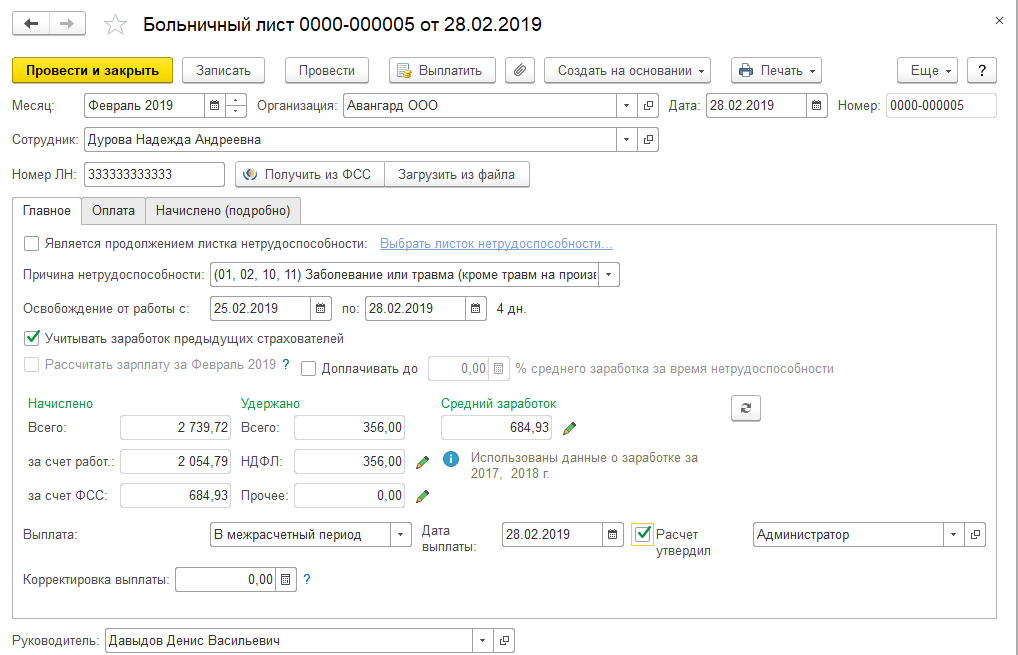Open calendar for Дата выплаты field
The image size is (1018, 655).
click(x=611, y=535)
